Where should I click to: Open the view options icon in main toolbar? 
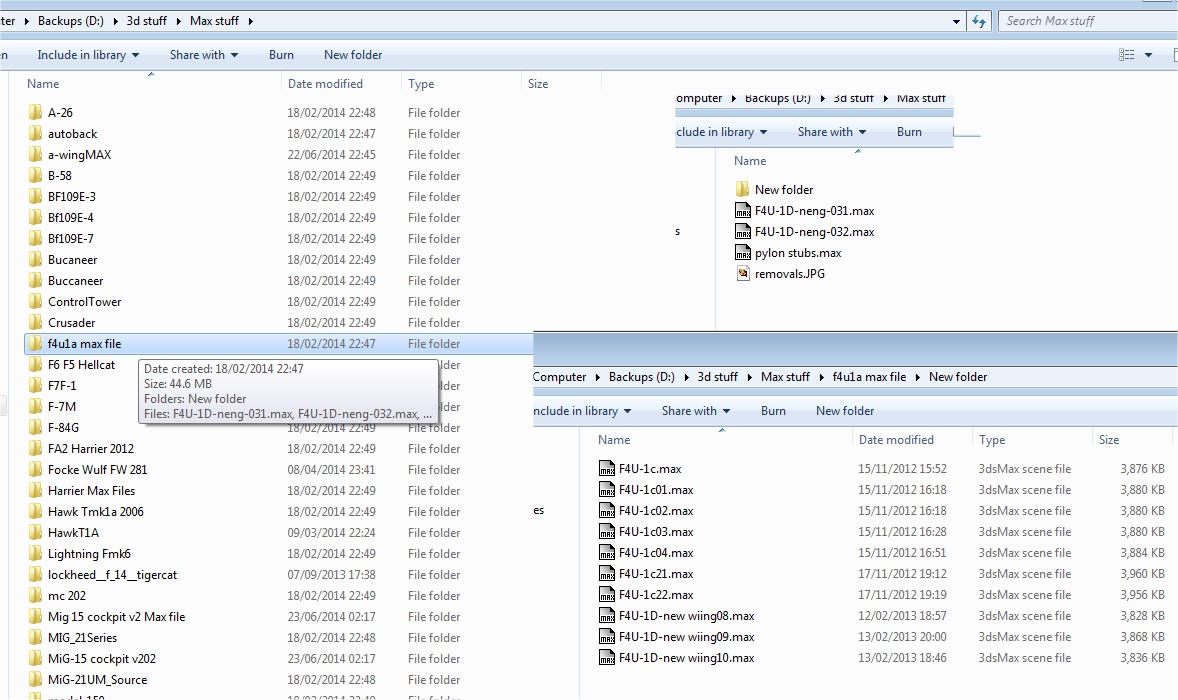point(1126,55)
